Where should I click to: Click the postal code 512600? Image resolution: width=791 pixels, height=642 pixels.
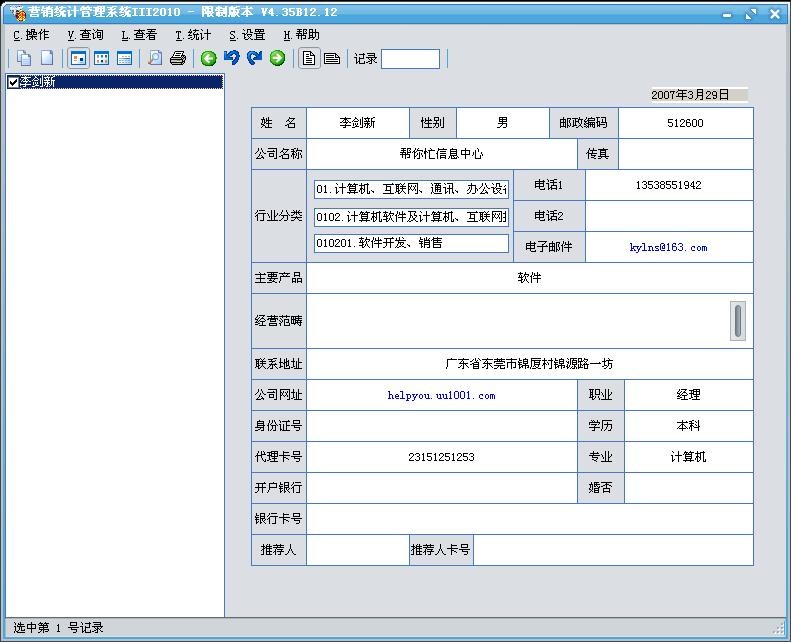click(x=686, y=123)
